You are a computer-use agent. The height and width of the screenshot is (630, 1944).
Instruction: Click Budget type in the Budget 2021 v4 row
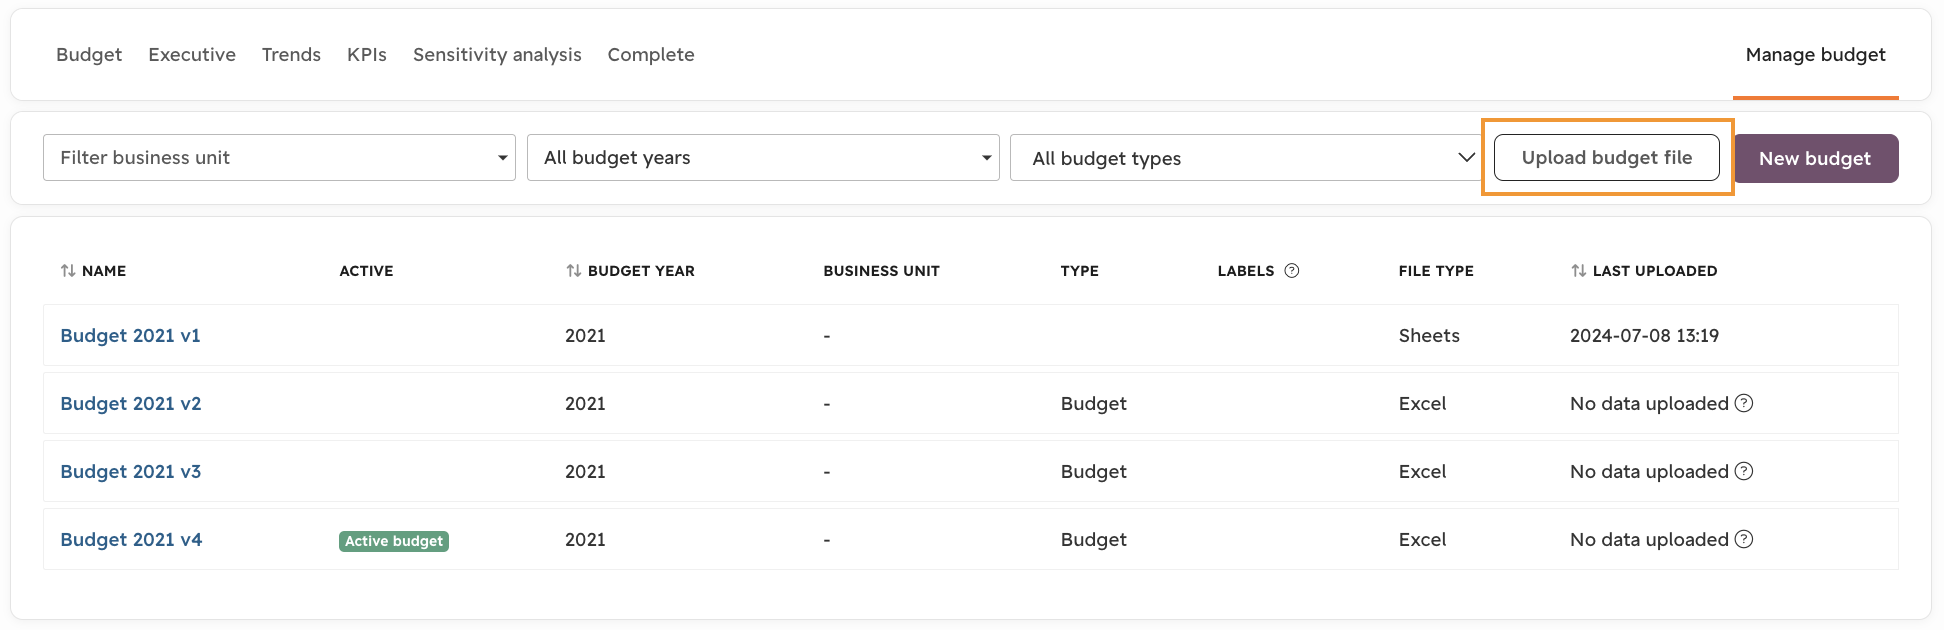coord(1093,540)
